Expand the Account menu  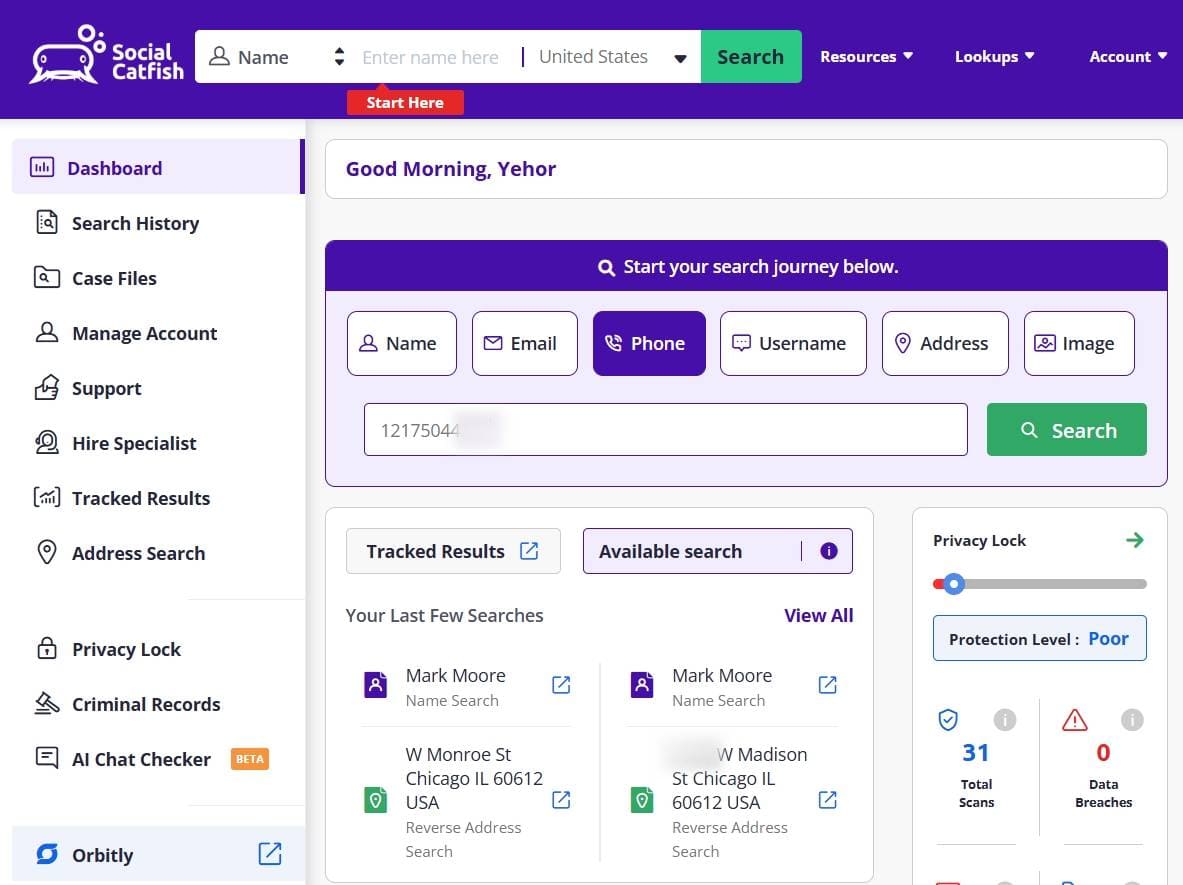(1127, 57)
